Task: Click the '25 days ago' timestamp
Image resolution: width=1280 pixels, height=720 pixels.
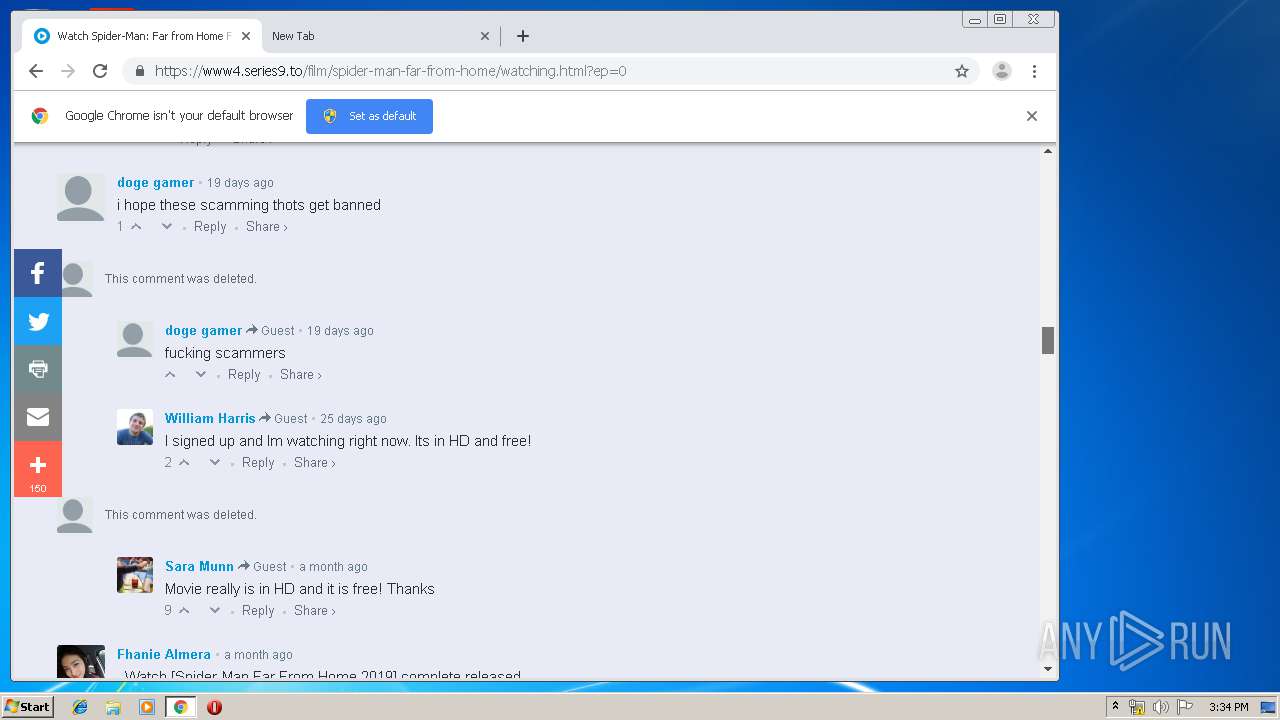Action: (353, 419)
